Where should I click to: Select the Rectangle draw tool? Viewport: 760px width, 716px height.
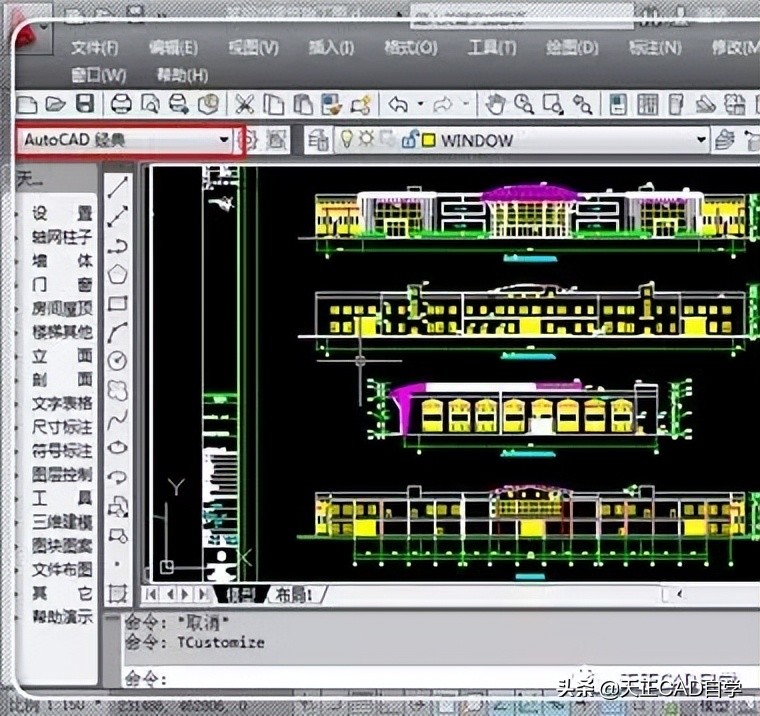pyautogui.click(x=118, y=302)
